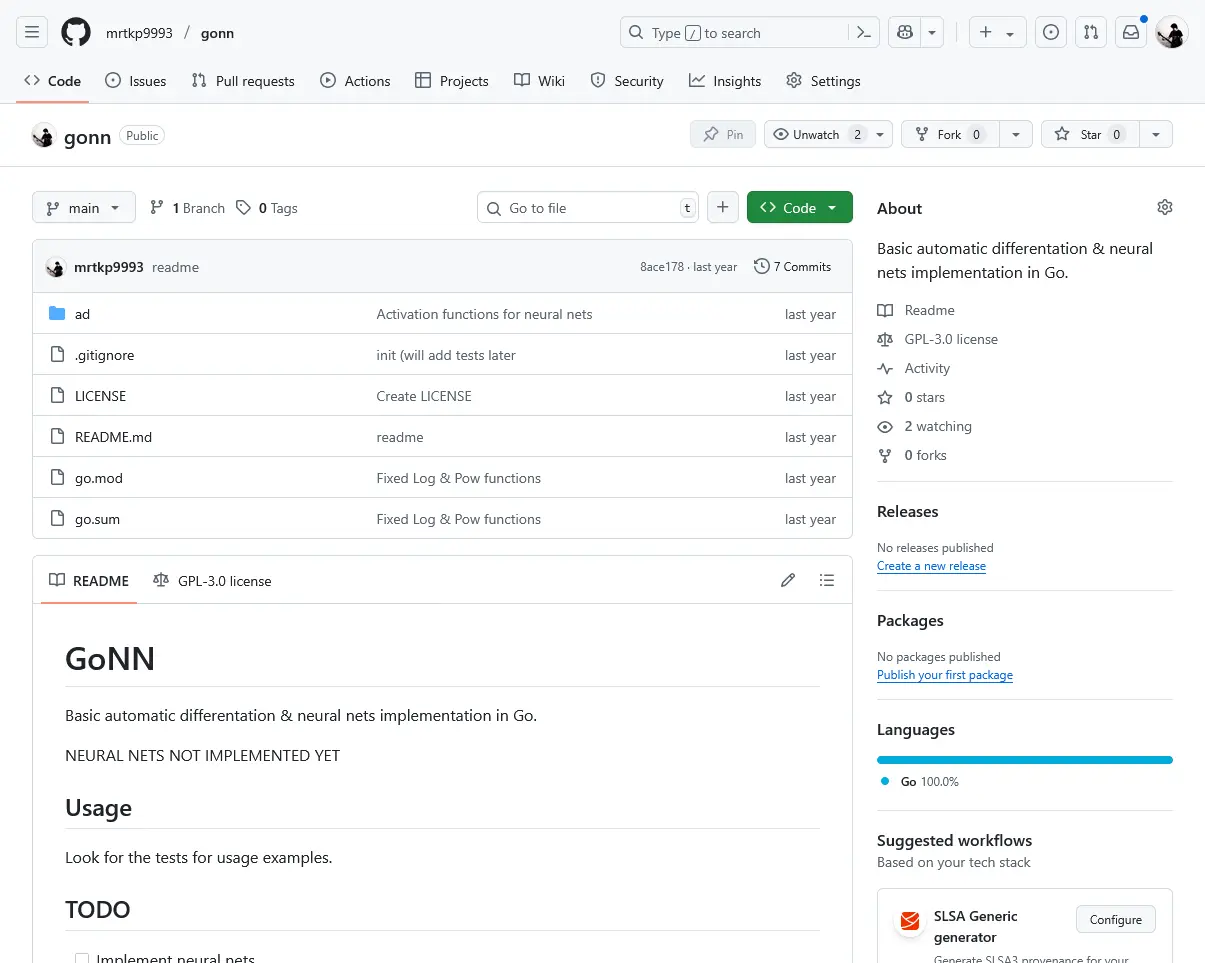1205x963 pixels.
Task: Open the LICENSE file
Action: pos(100,396)
